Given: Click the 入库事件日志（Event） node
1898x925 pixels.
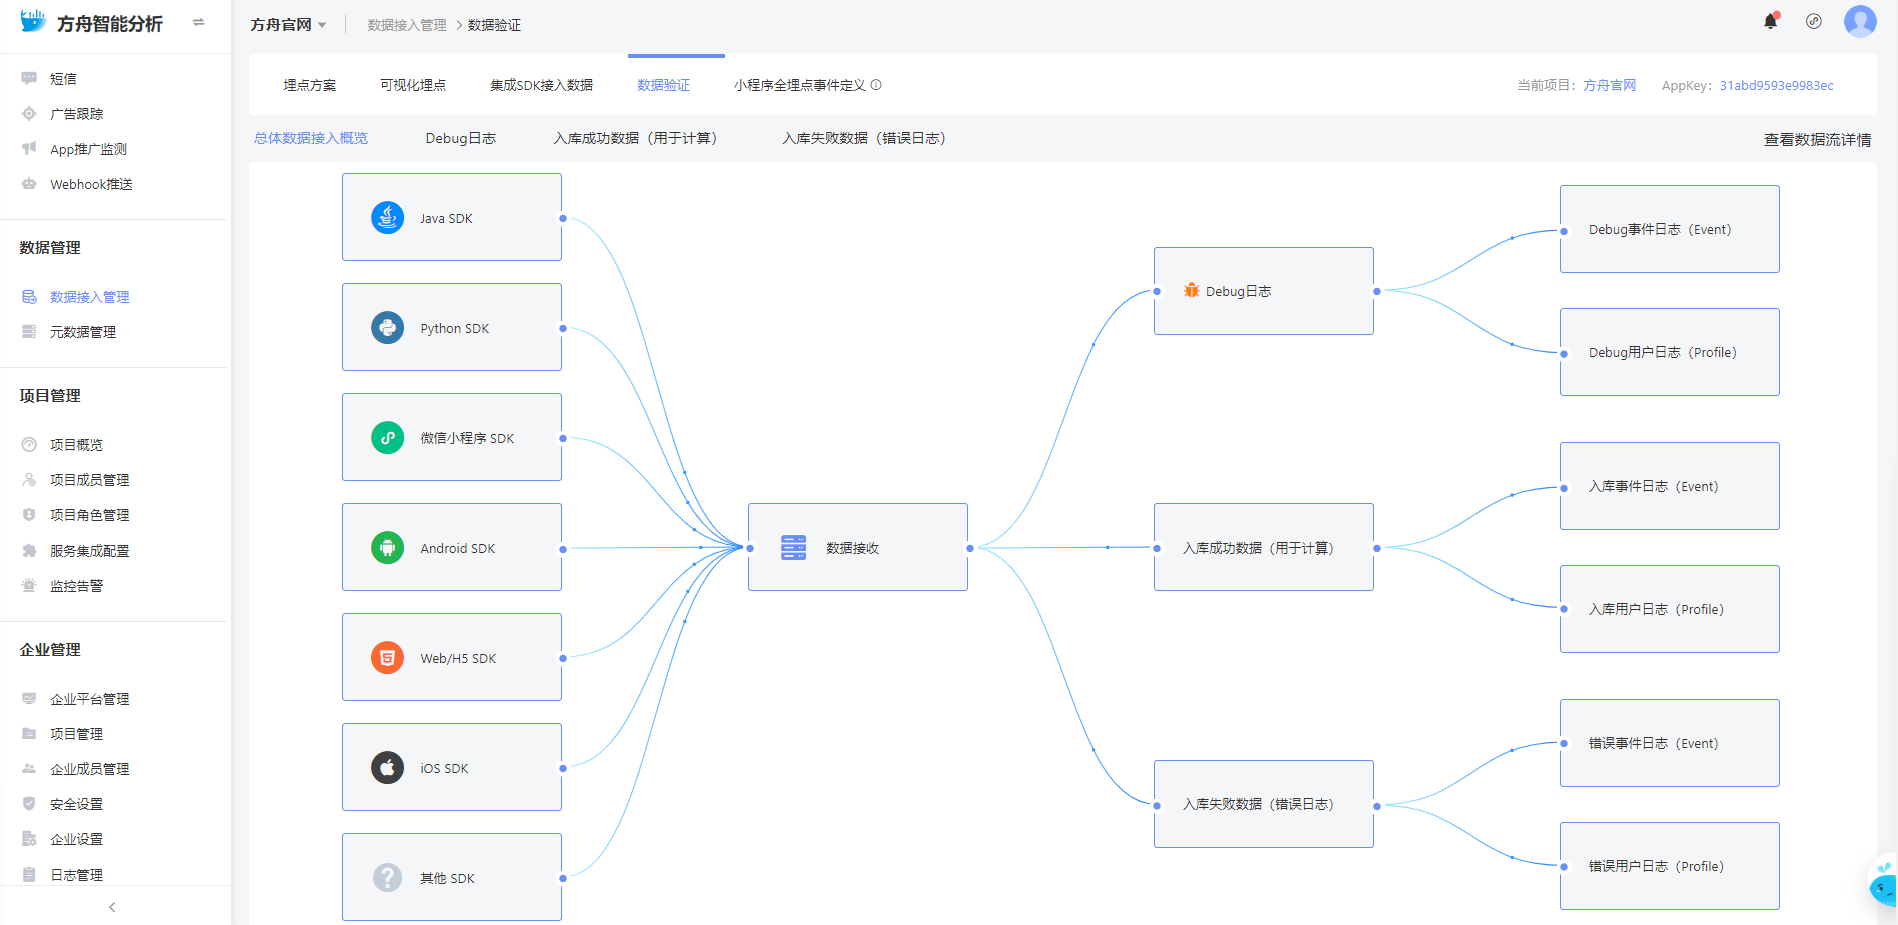Looking at the screenshot, I should [1670, 486].
